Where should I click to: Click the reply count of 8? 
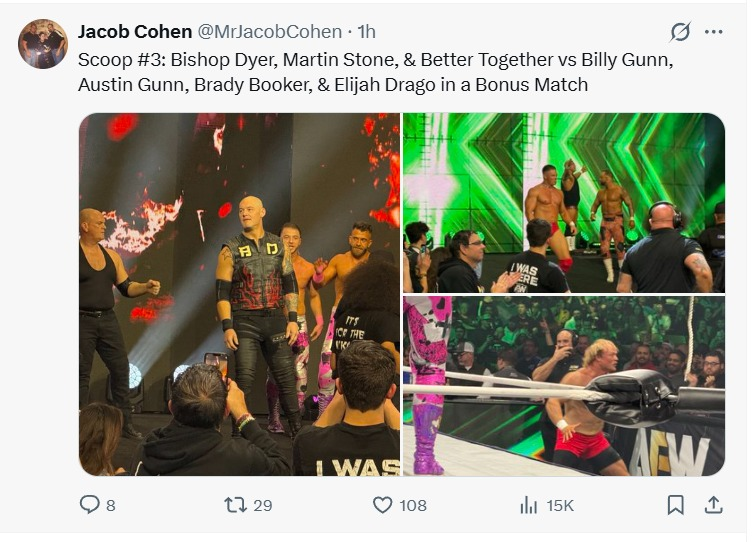[110, 506]
